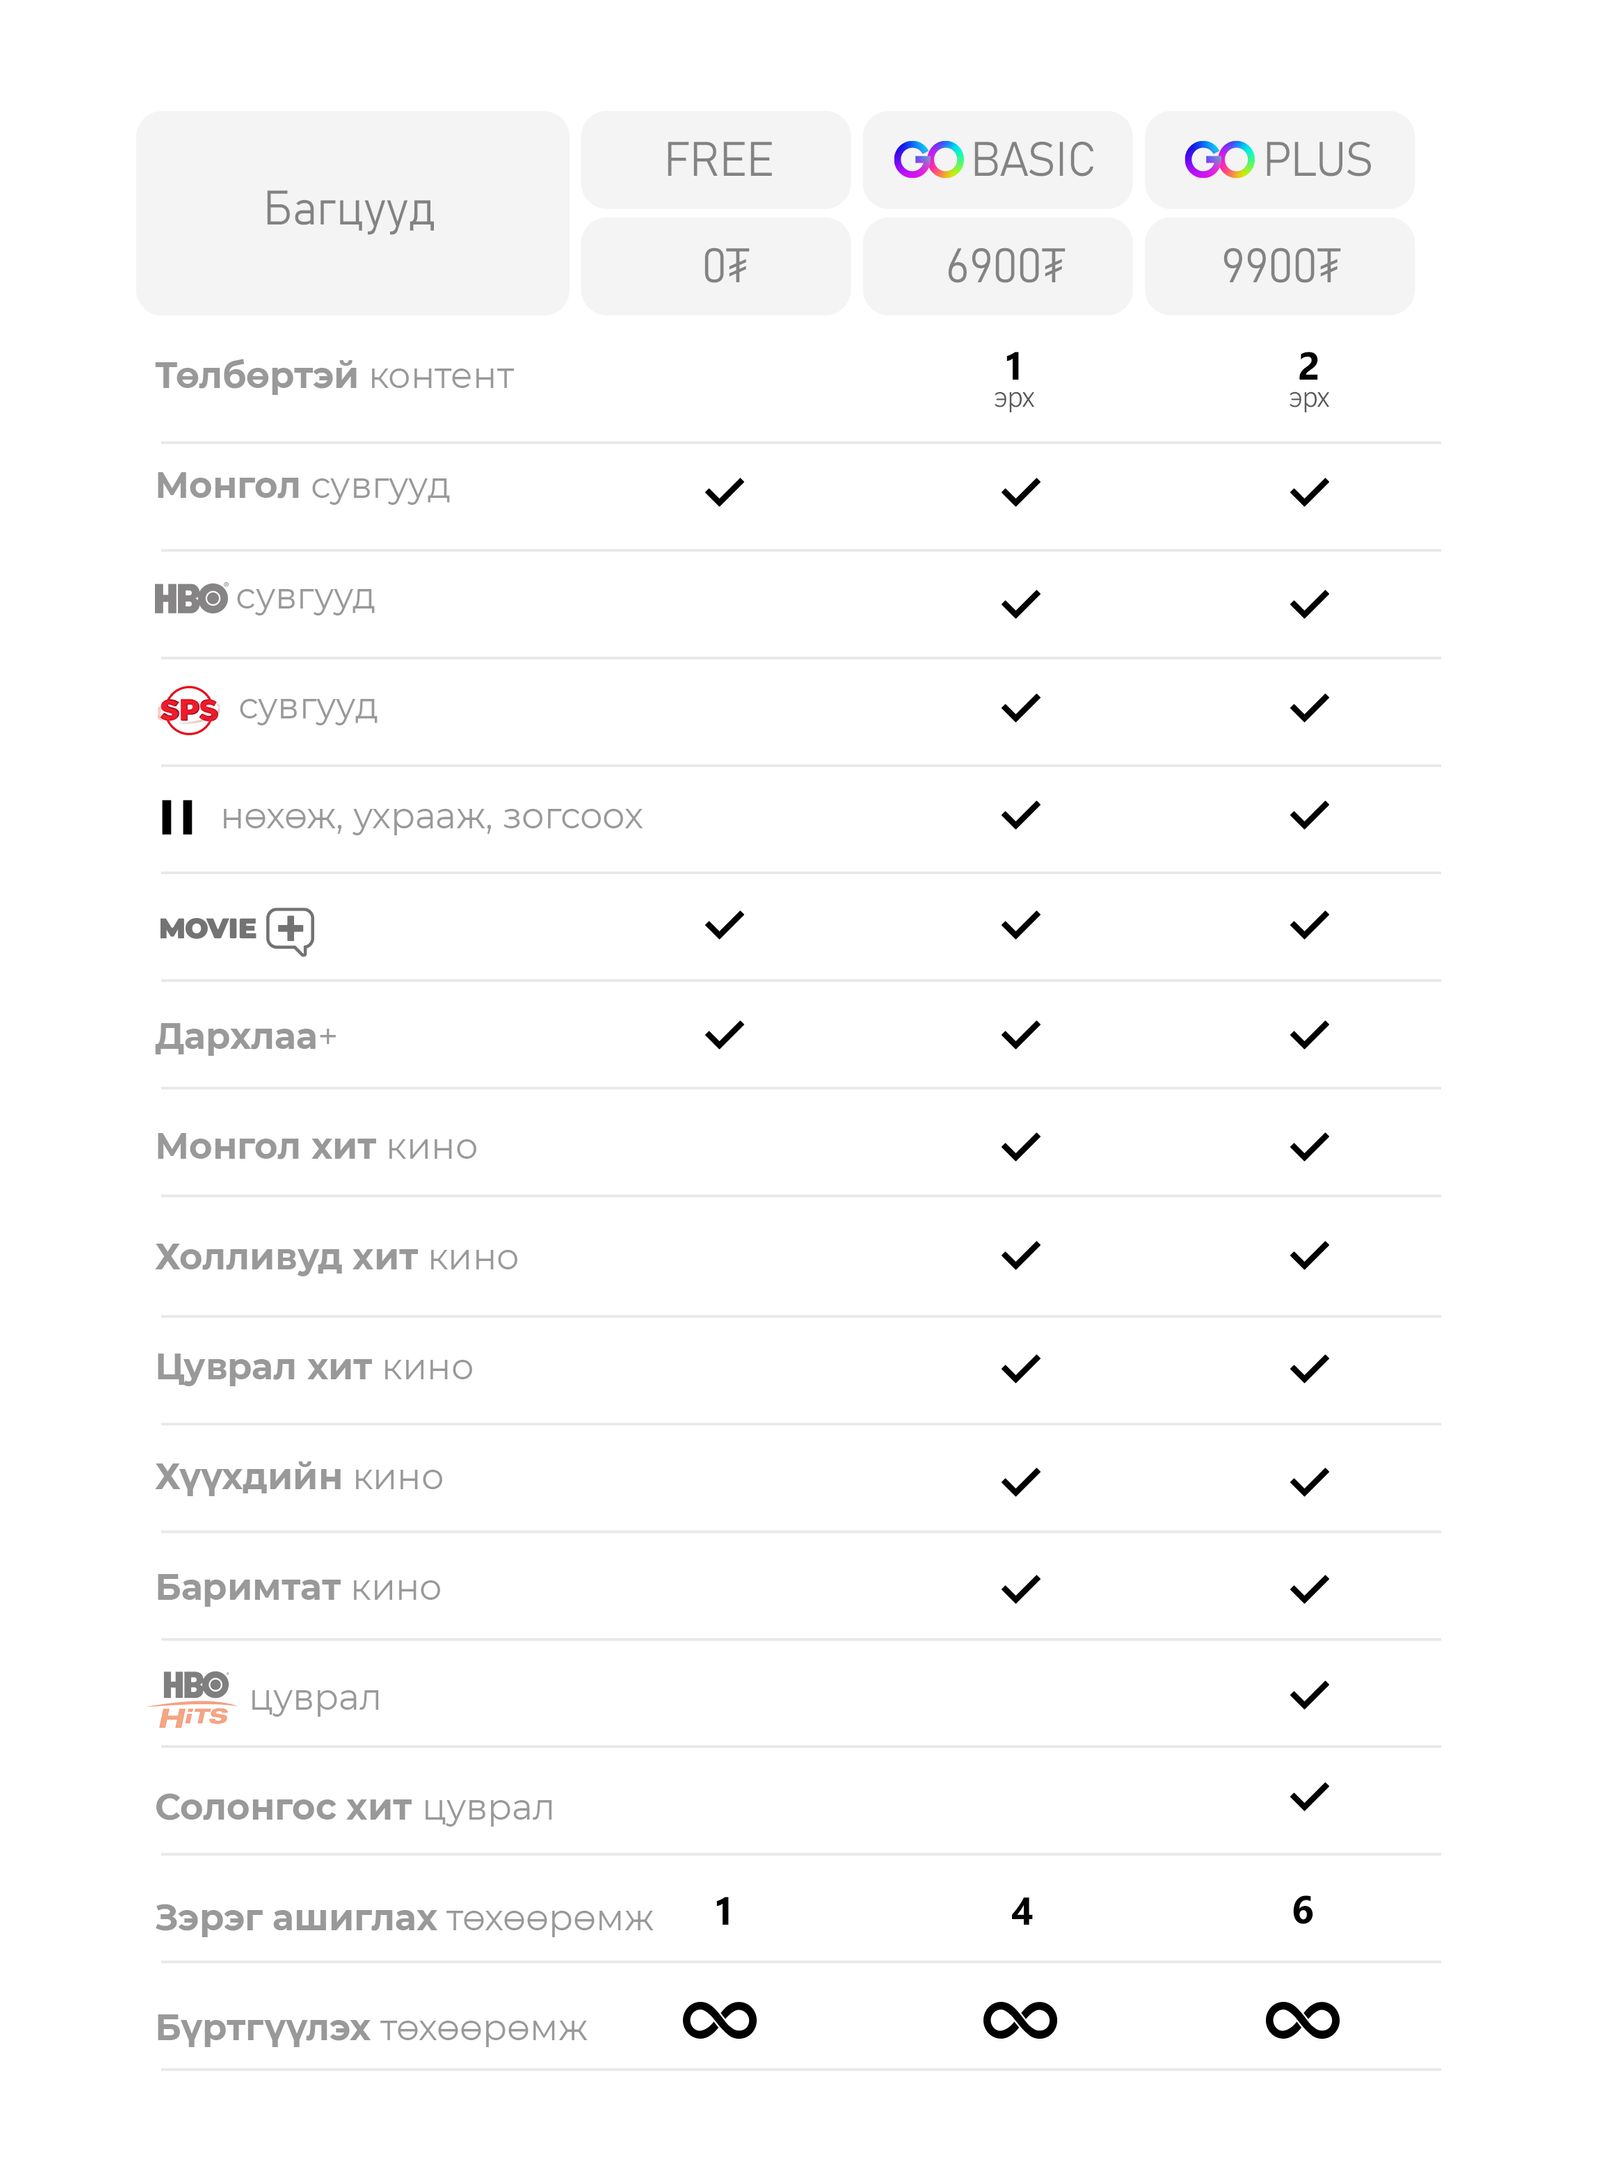Click the pause icon for rewind feature
The image size is (1600, 2170).
click(177, 817)
